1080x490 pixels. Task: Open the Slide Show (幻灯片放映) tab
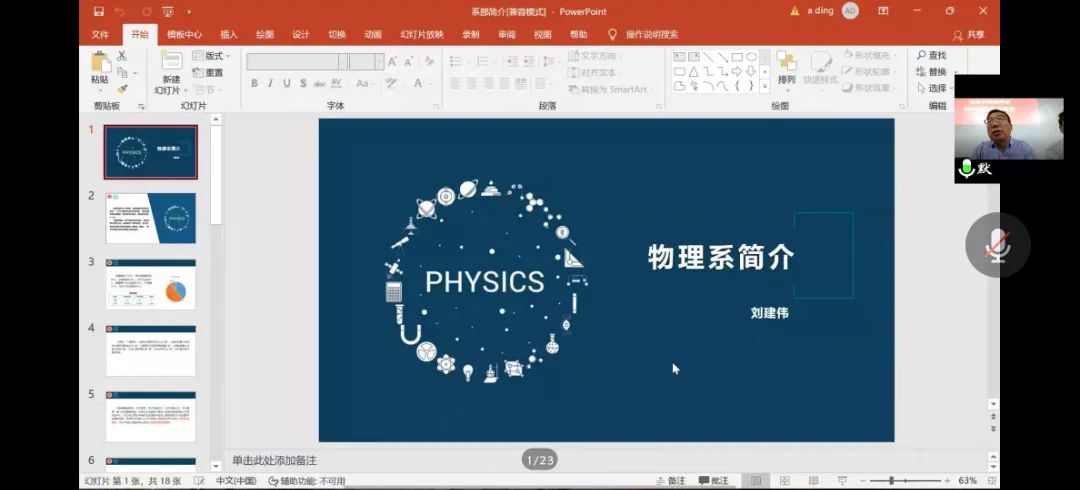tap(421, 34)
